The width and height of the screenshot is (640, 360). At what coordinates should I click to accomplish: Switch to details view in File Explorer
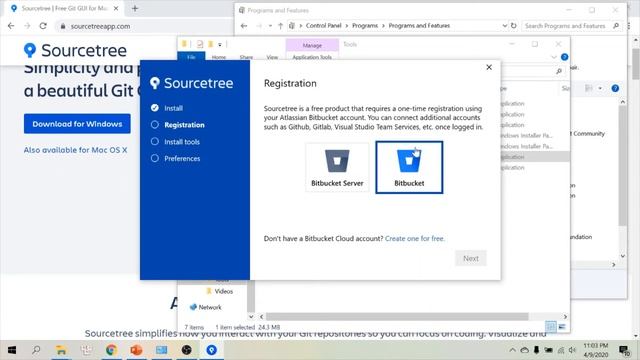(x=551, y=327)
